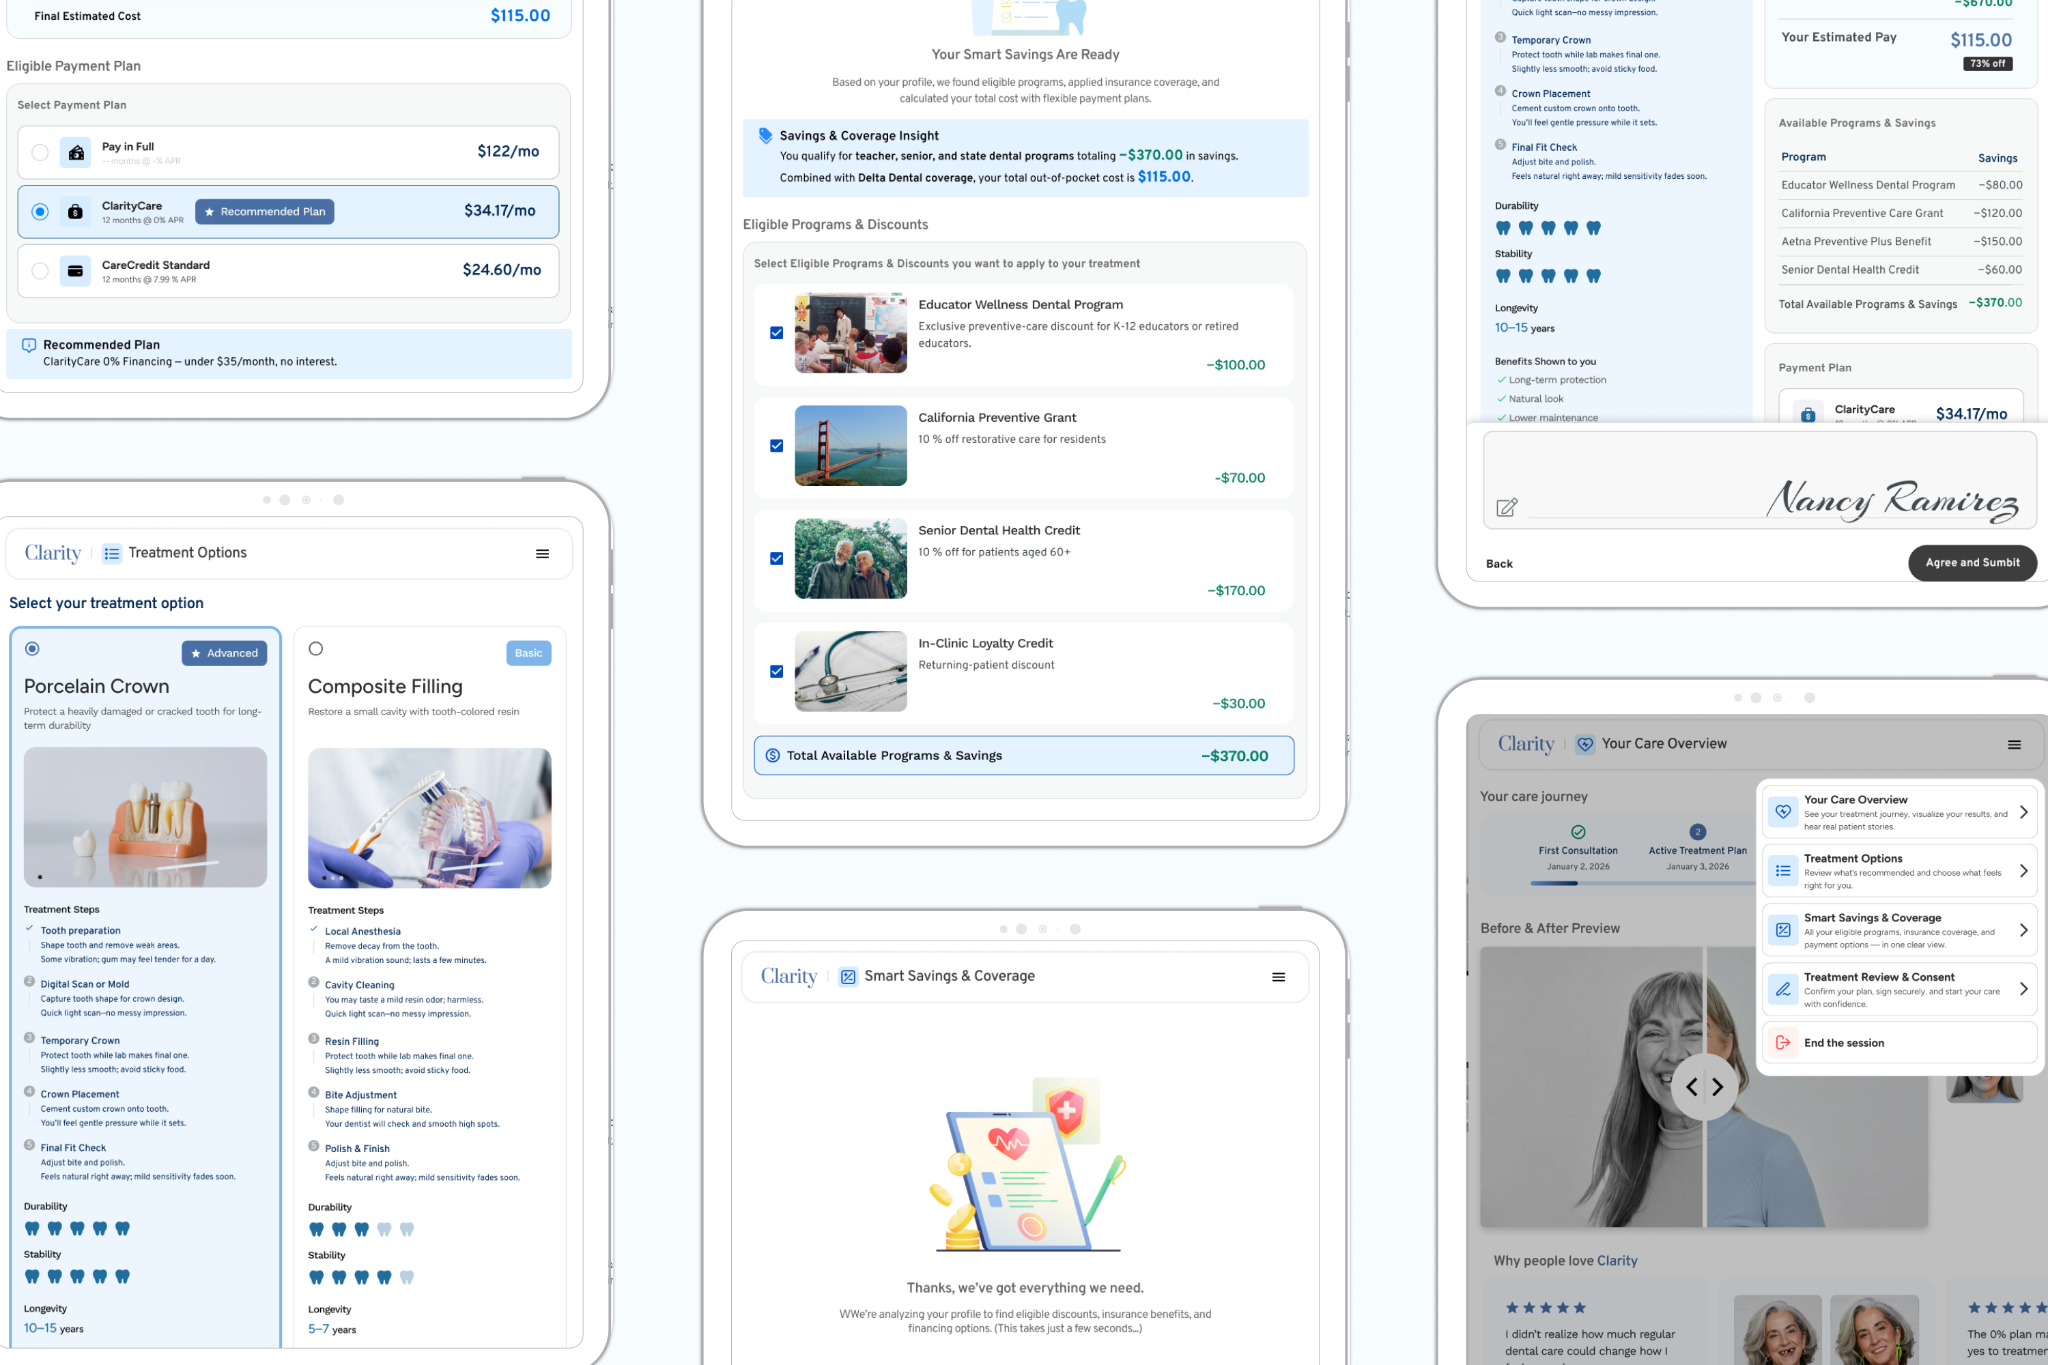Click the Your Care Overview heart icon in header
This screenshot has height=1365, width=2048.
tap(1584, 744)
